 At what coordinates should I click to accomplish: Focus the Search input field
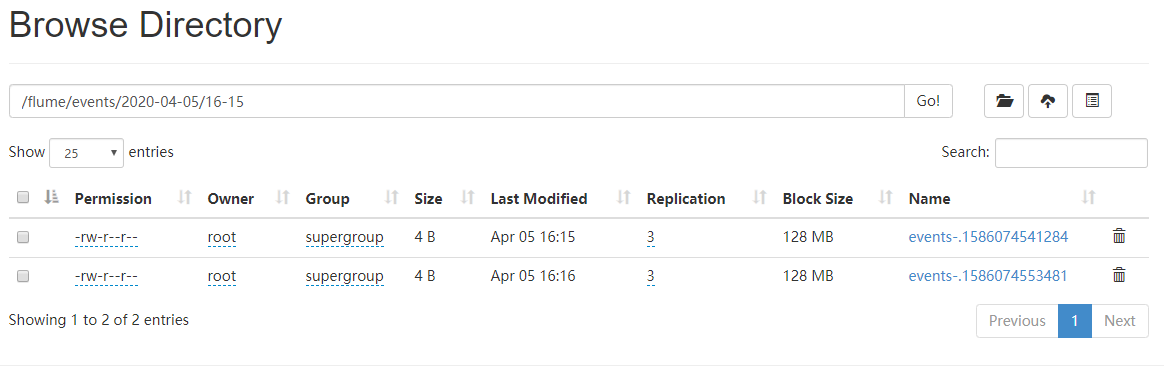pyautogui.click(x=1071, y=152)
